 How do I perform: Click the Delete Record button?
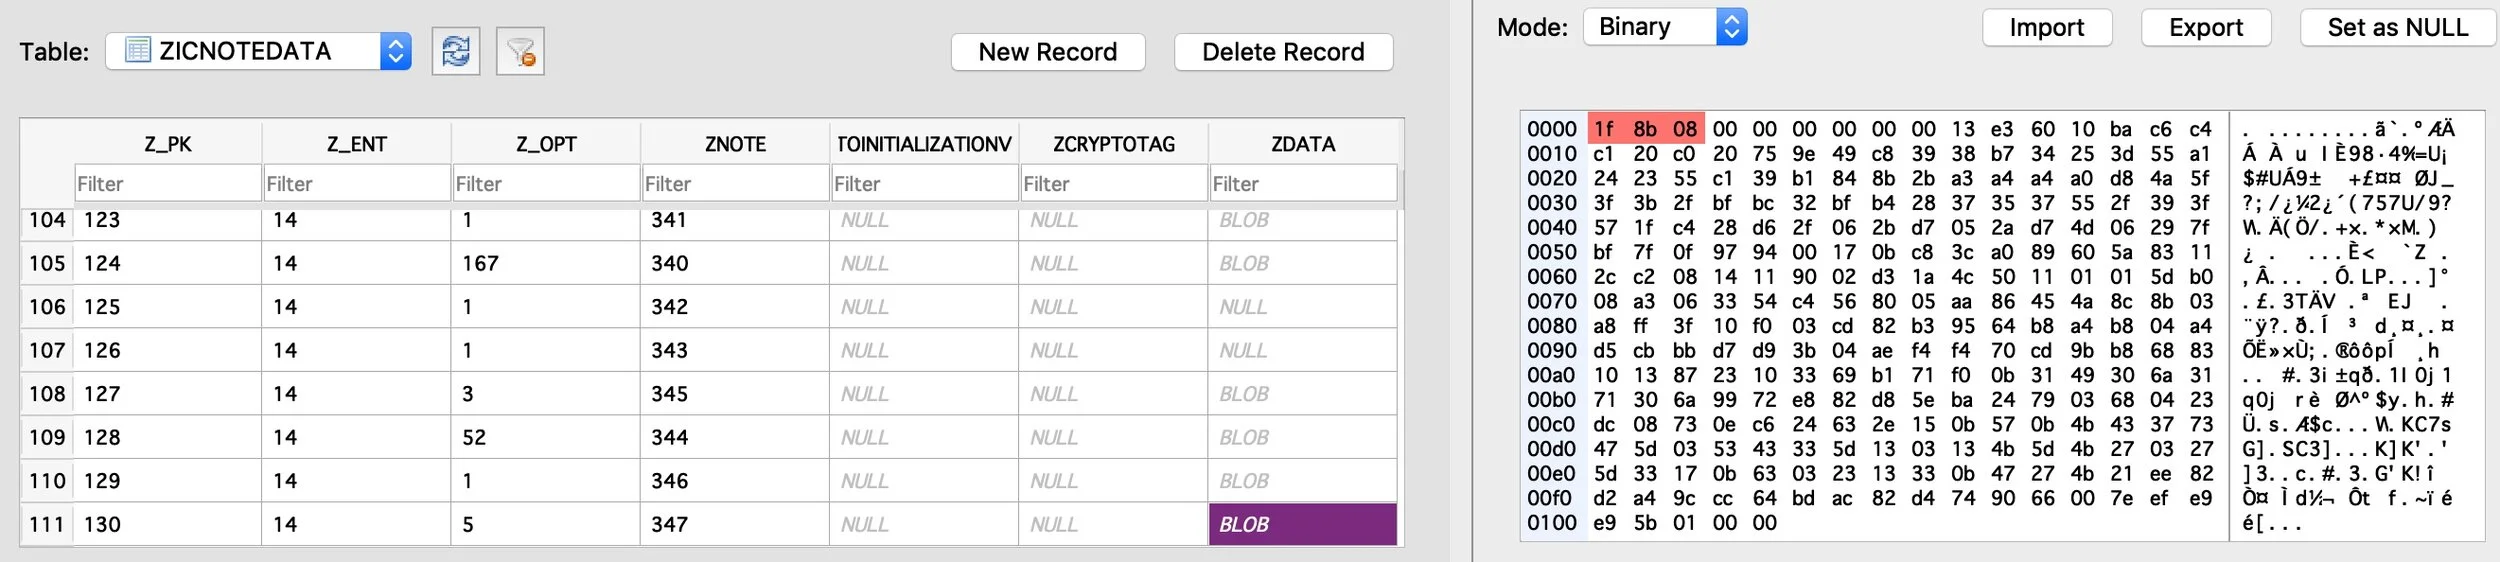[x=1283, y=52]
